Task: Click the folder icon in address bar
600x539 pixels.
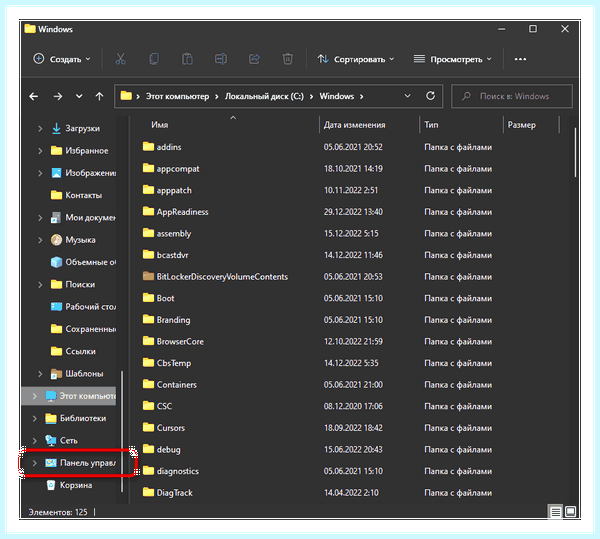Action: click(126, 96)
